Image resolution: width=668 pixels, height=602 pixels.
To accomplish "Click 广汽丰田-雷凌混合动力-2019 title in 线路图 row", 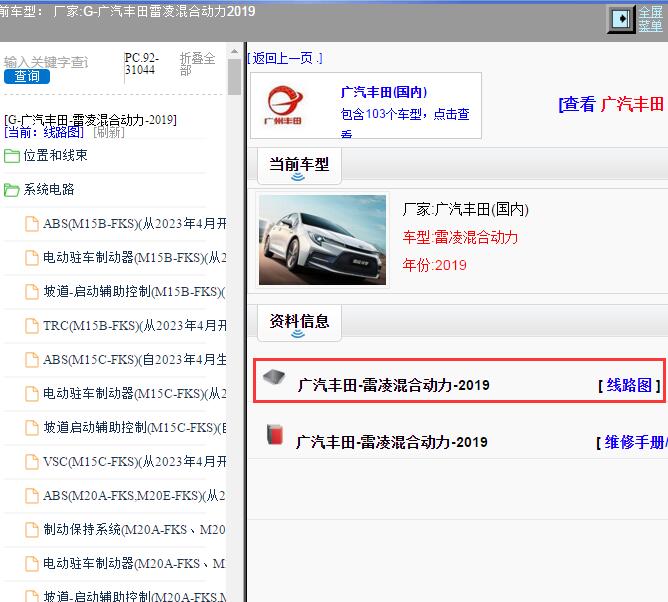I will pyautogui.click(x=394, y=385).
